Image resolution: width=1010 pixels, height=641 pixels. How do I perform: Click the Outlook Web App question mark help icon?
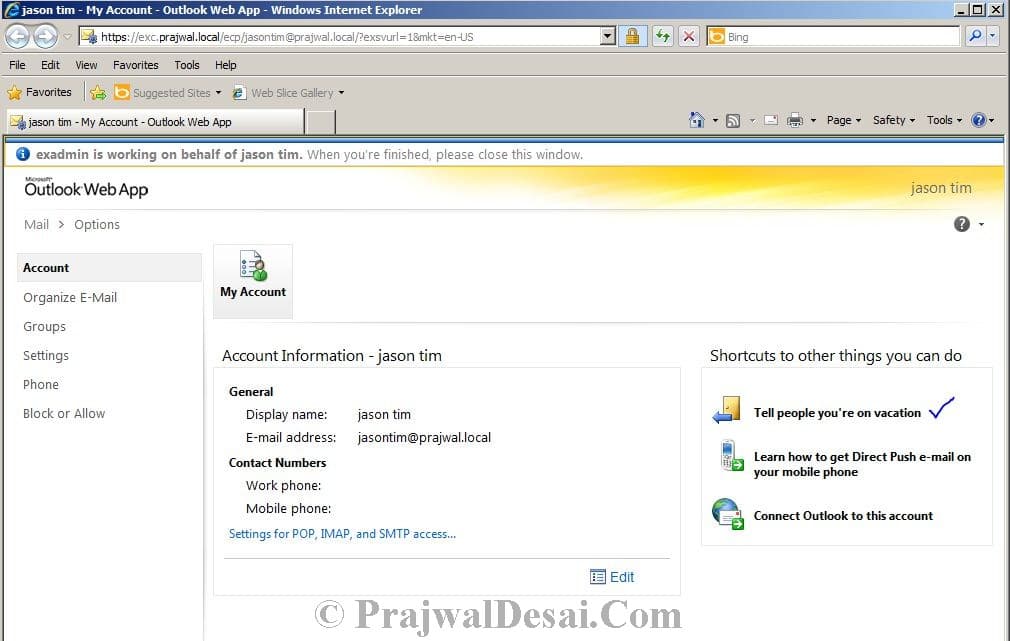click(x=961, y=224)
